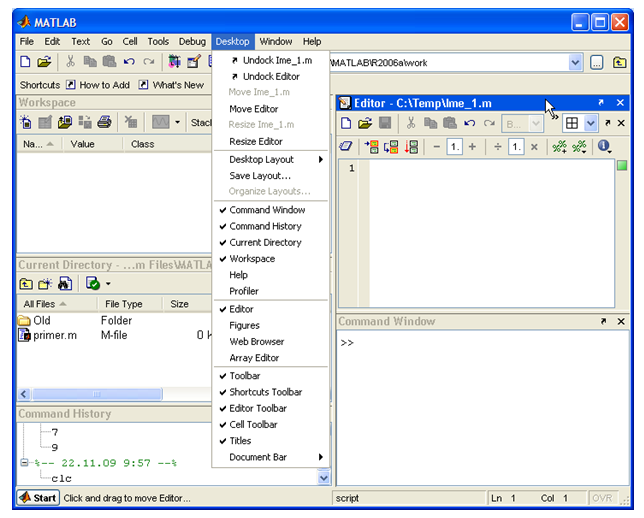Click the Workspace import data icon

[65, 122]
